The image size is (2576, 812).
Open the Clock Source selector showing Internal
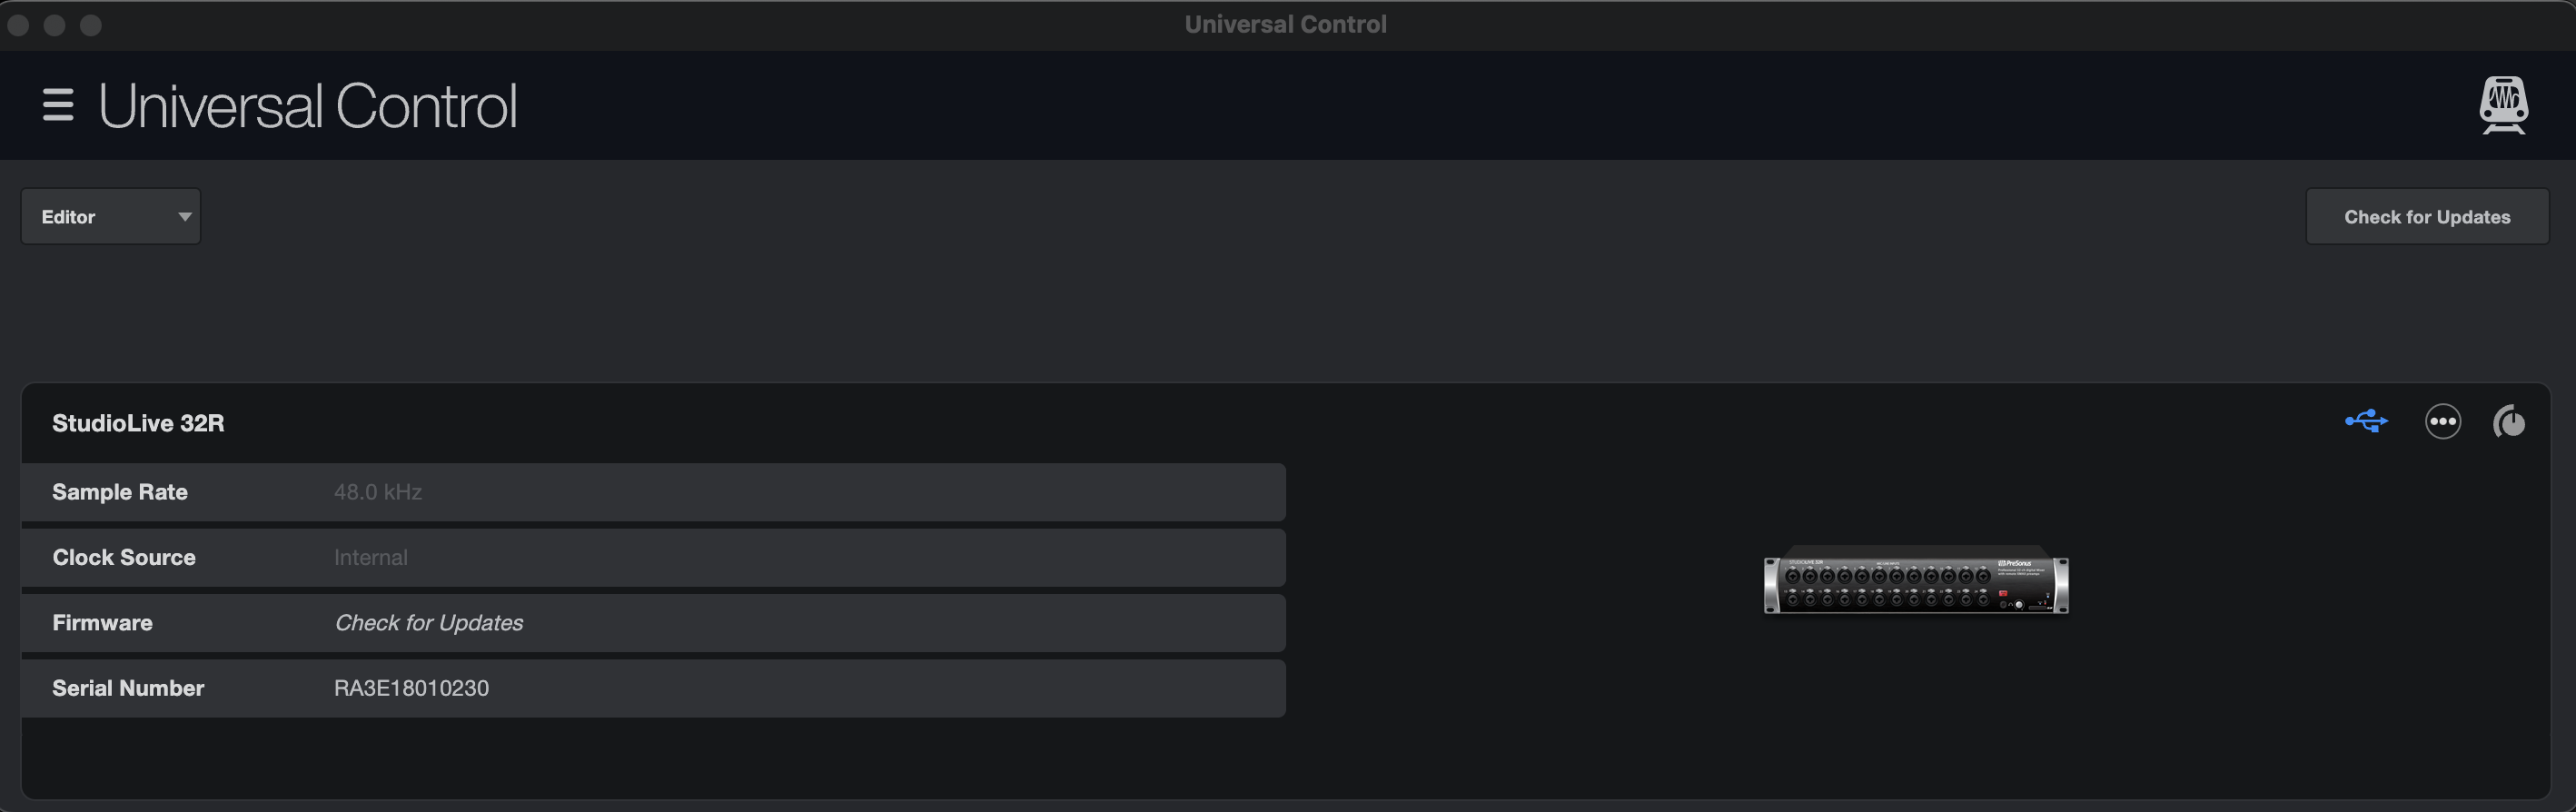coord(652,557)
